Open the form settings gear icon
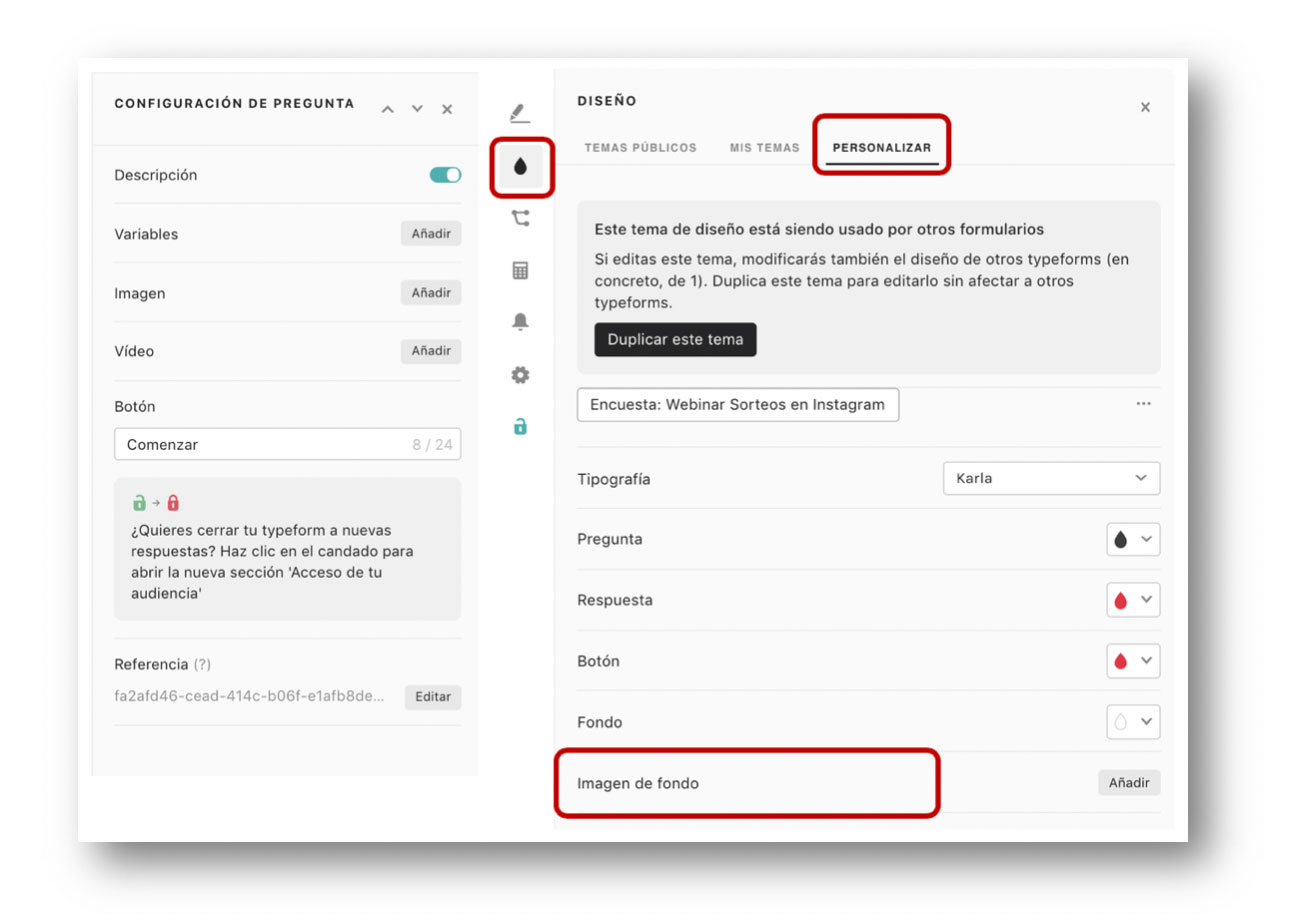This screenshot has height=924, width=1310. 520,375
